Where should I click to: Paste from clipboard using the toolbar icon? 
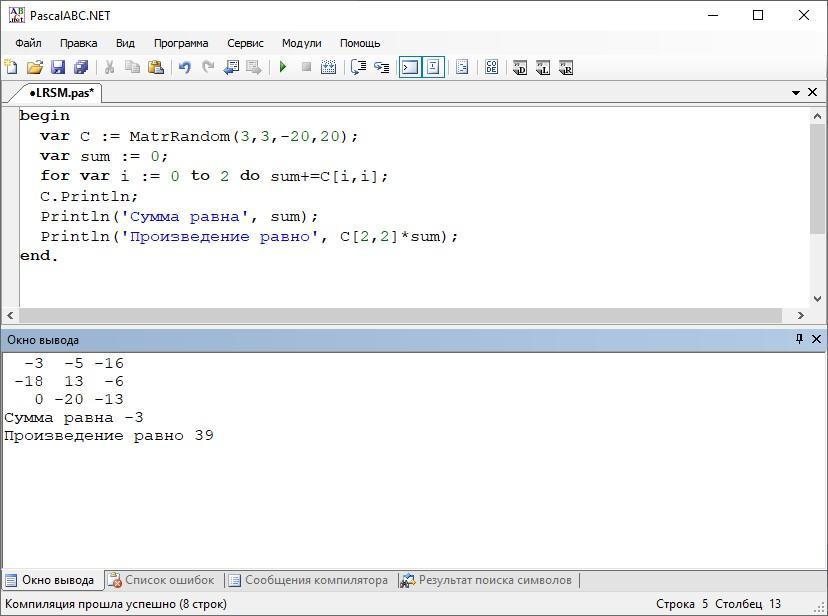coord(155,68)
